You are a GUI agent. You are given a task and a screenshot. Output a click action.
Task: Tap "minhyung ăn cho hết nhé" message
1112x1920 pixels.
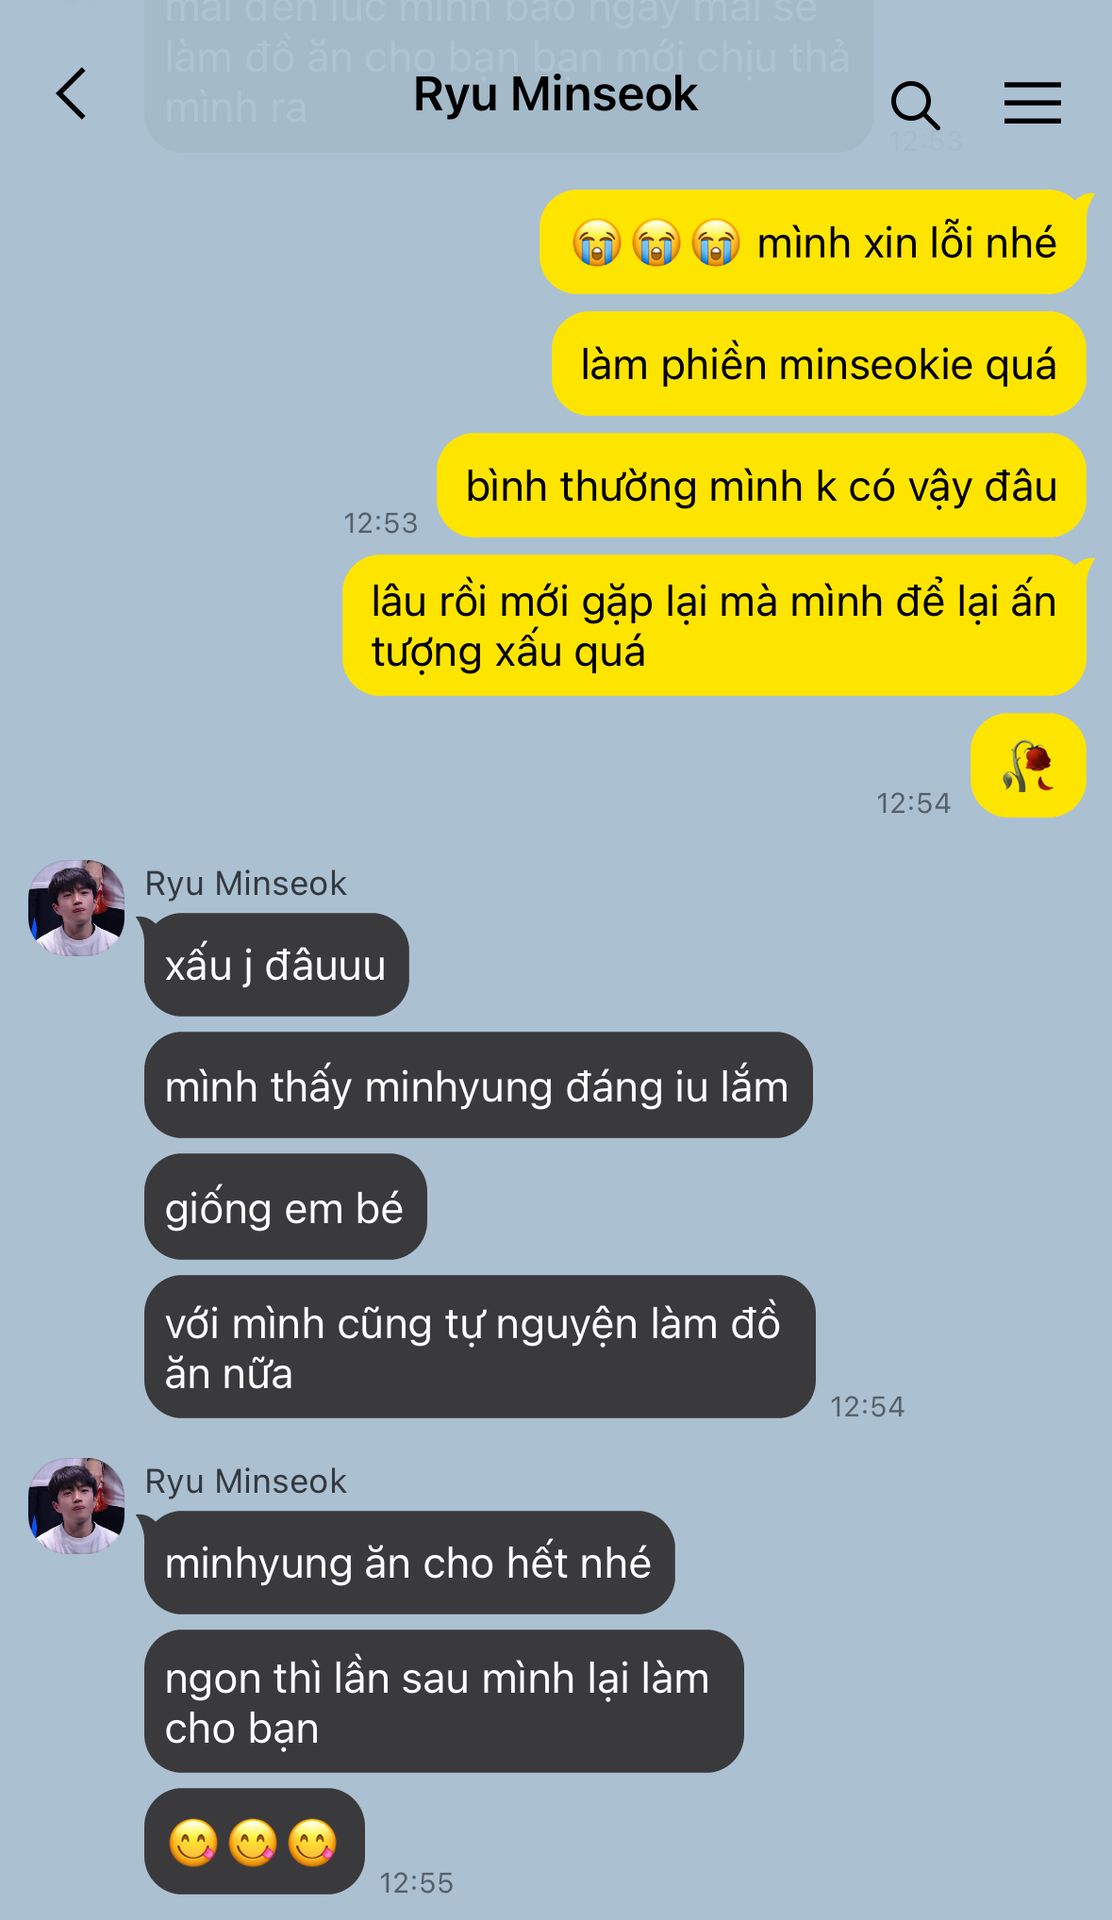pyautogui.click(x=409, y=1562)
